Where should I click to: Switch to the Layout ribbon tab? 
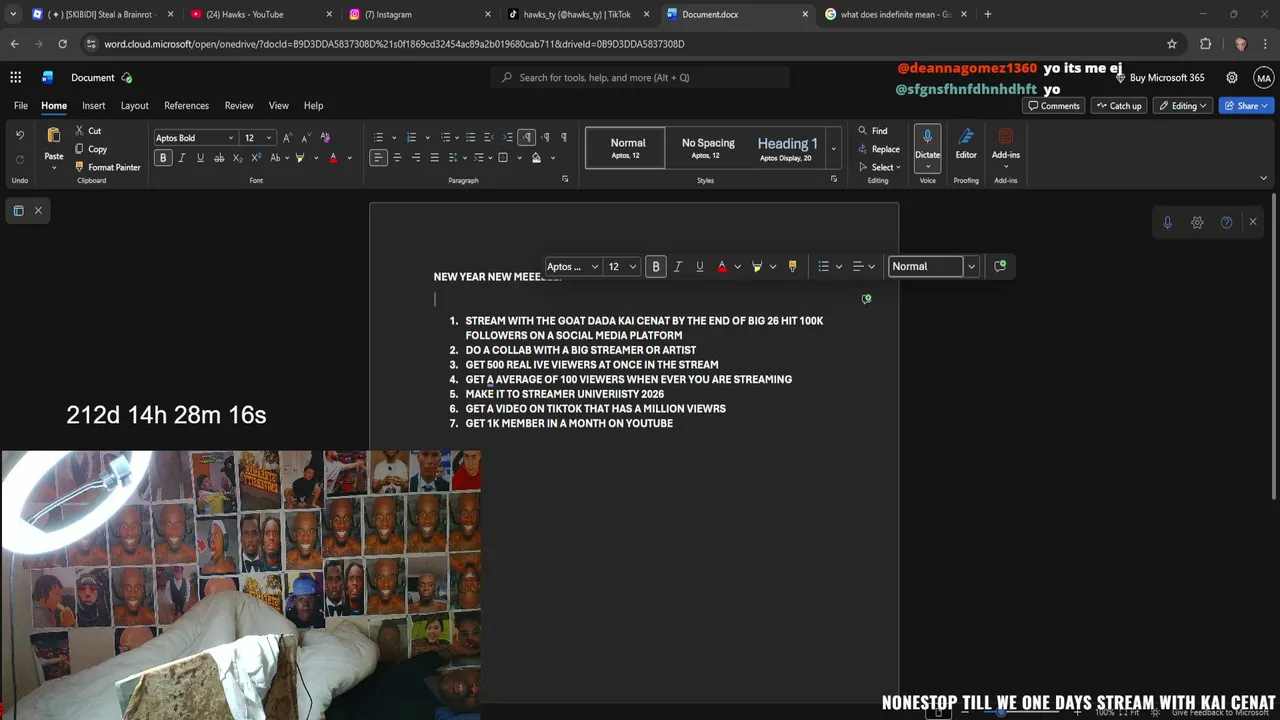click(134, 105)
